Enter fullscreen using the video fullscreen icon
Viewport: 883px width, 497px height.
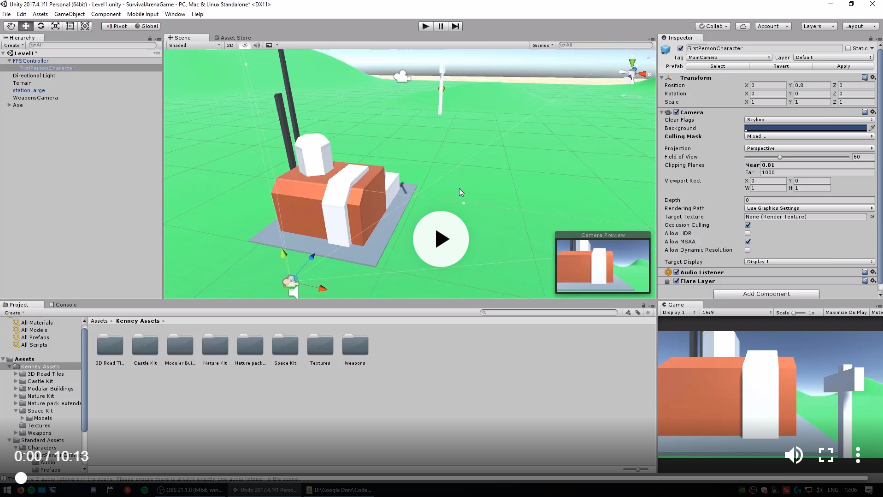click(826, 455)
